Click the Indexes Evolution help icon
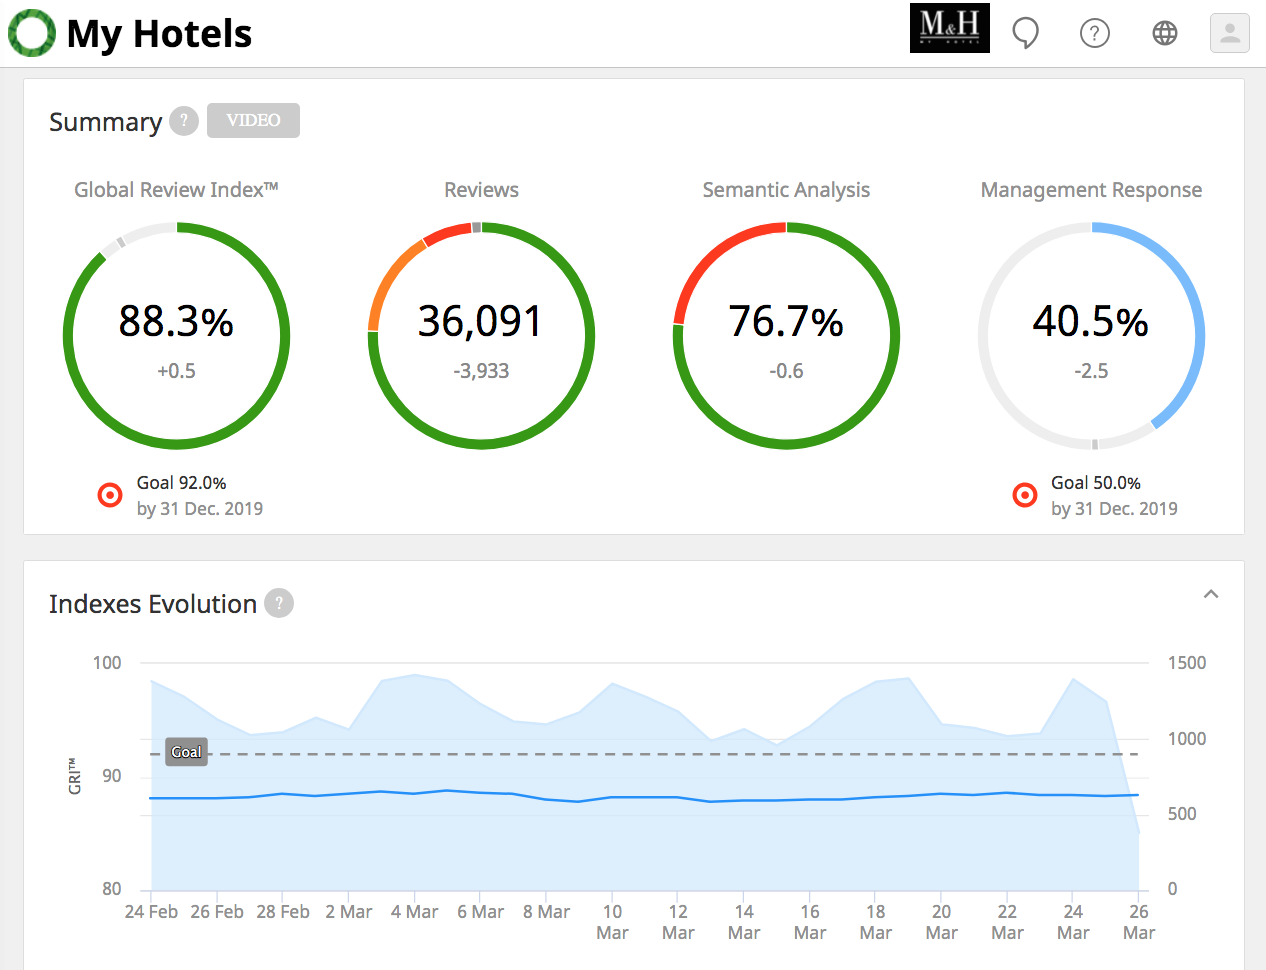1266x970 pixels. tap(279, 603)
